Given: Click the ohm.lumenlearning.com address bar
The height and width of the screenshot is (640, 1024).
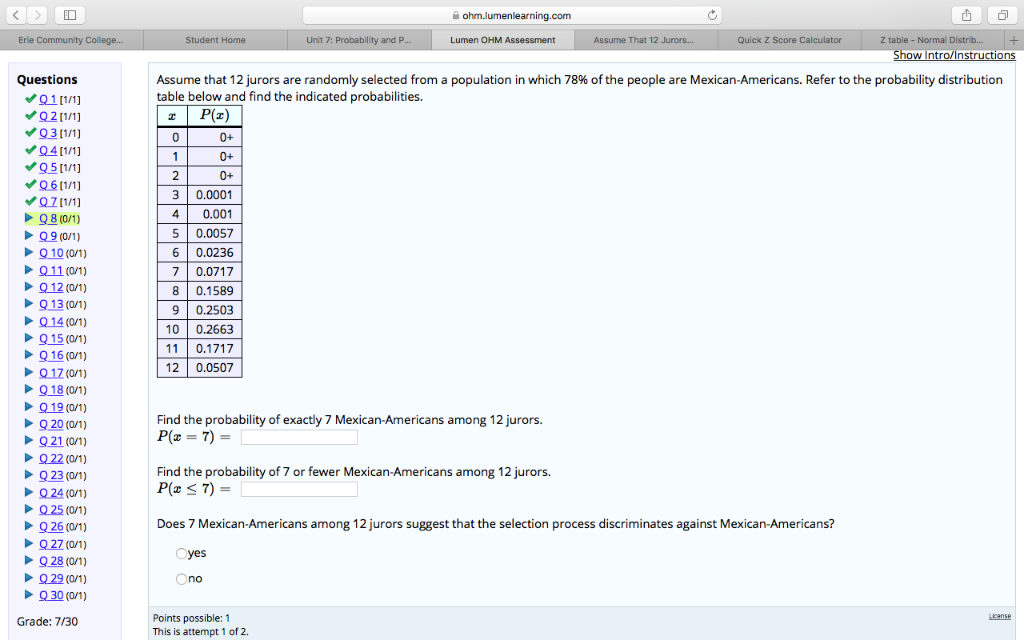Looking at the screenshot, I should 511,15.
